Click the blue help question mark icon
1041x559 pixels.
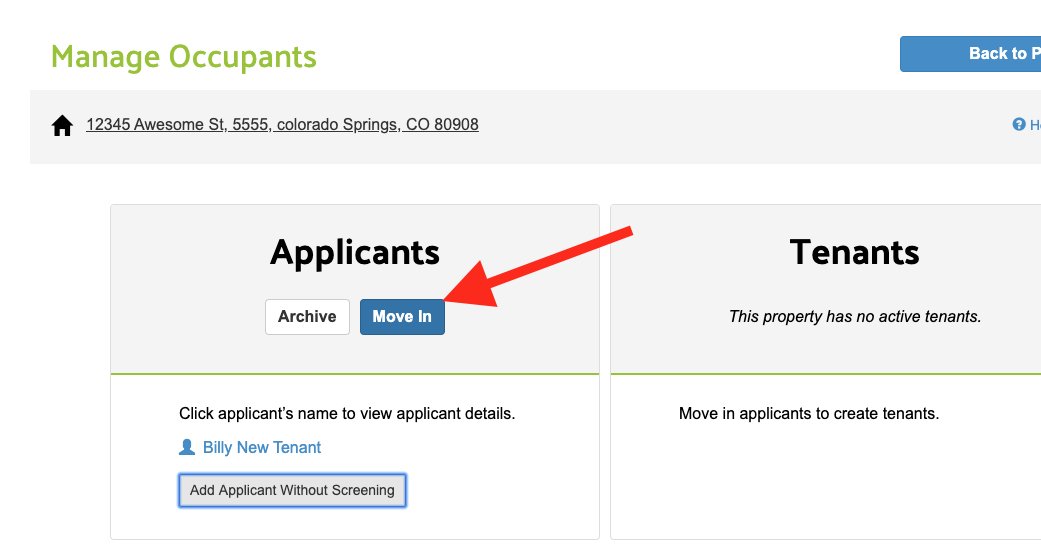click(x=1019, y=125)
